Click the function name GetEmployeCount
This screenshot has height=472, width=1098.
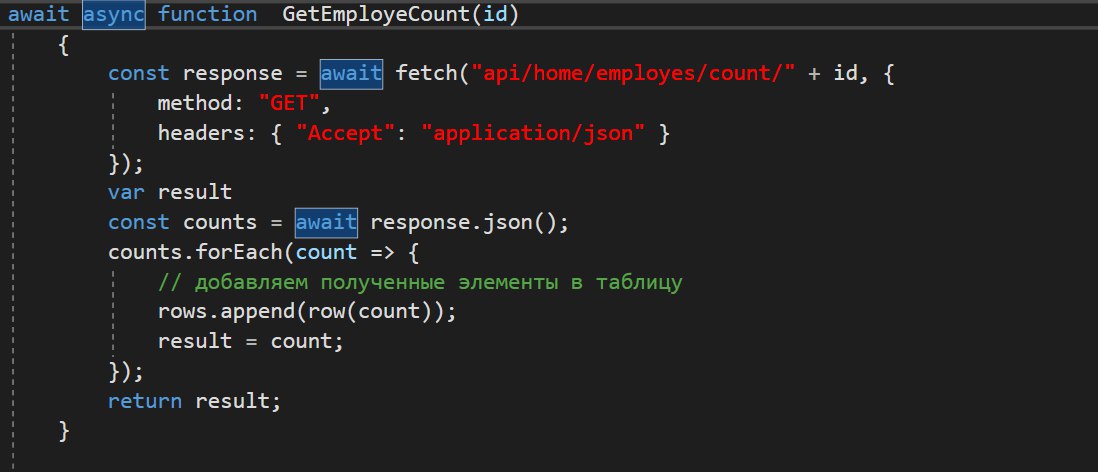(x=378, y=15)
